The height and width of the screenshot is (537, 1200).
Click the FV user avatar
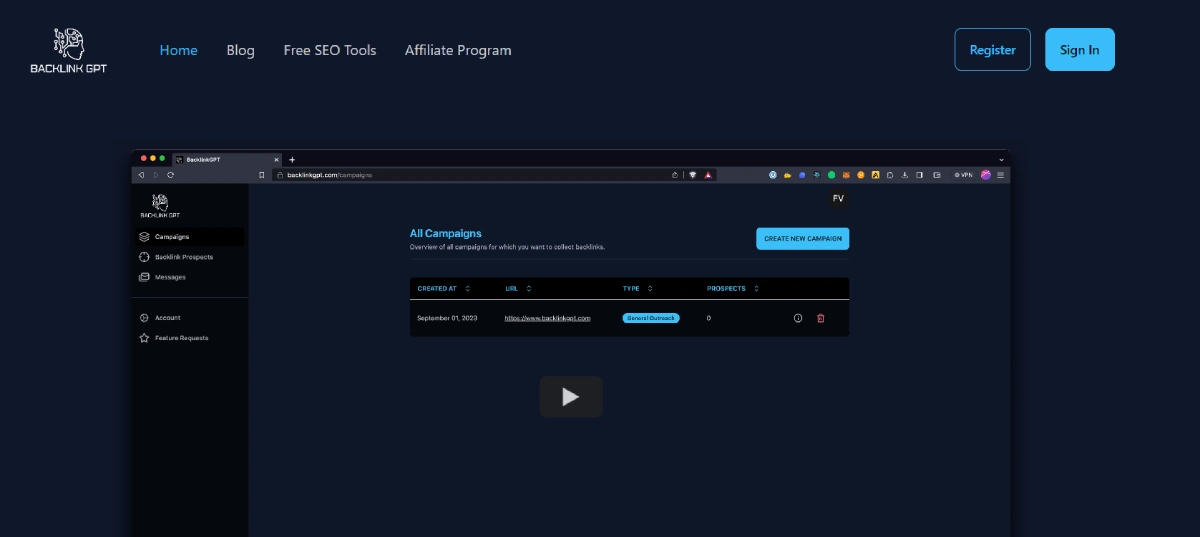(838, 199)
